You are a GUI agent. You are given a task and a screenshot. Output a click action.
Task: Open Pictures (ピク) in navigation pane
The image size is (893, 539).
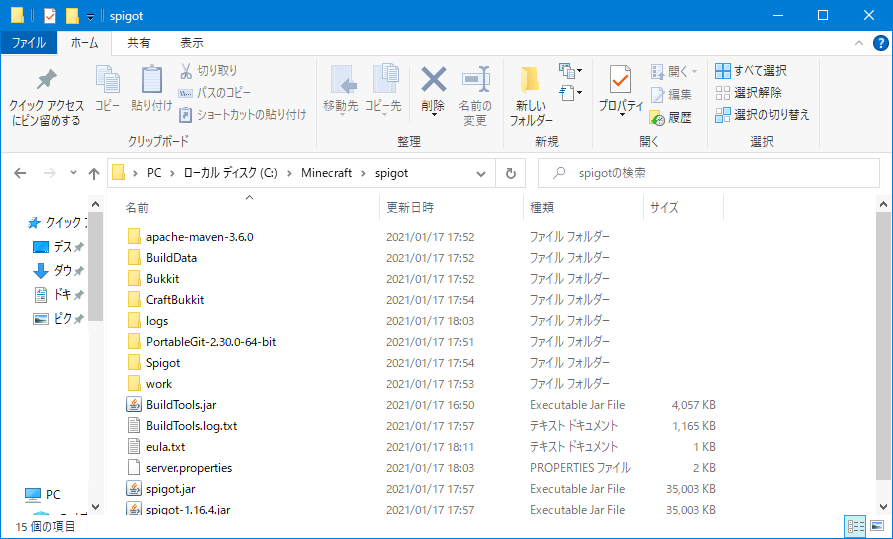59,318
